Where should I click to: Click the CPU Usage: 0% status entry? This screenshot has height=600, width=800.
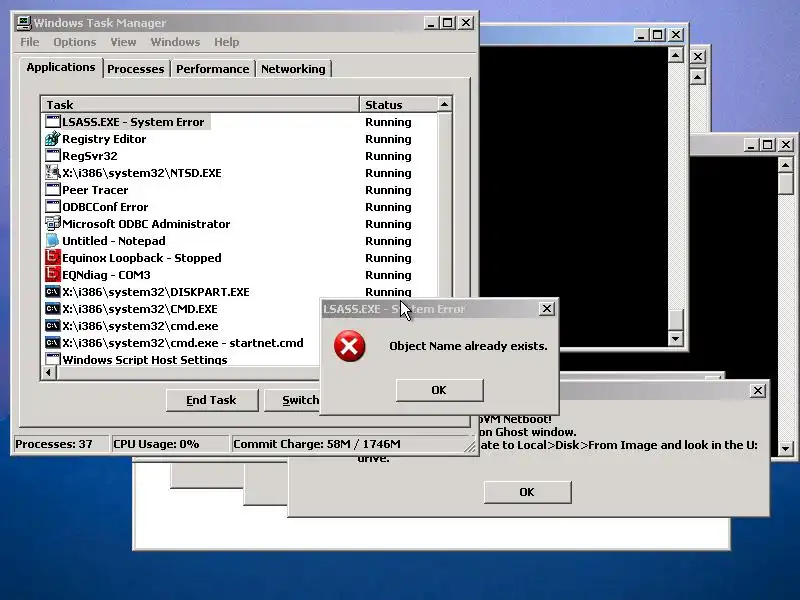[x=169, y=444]
